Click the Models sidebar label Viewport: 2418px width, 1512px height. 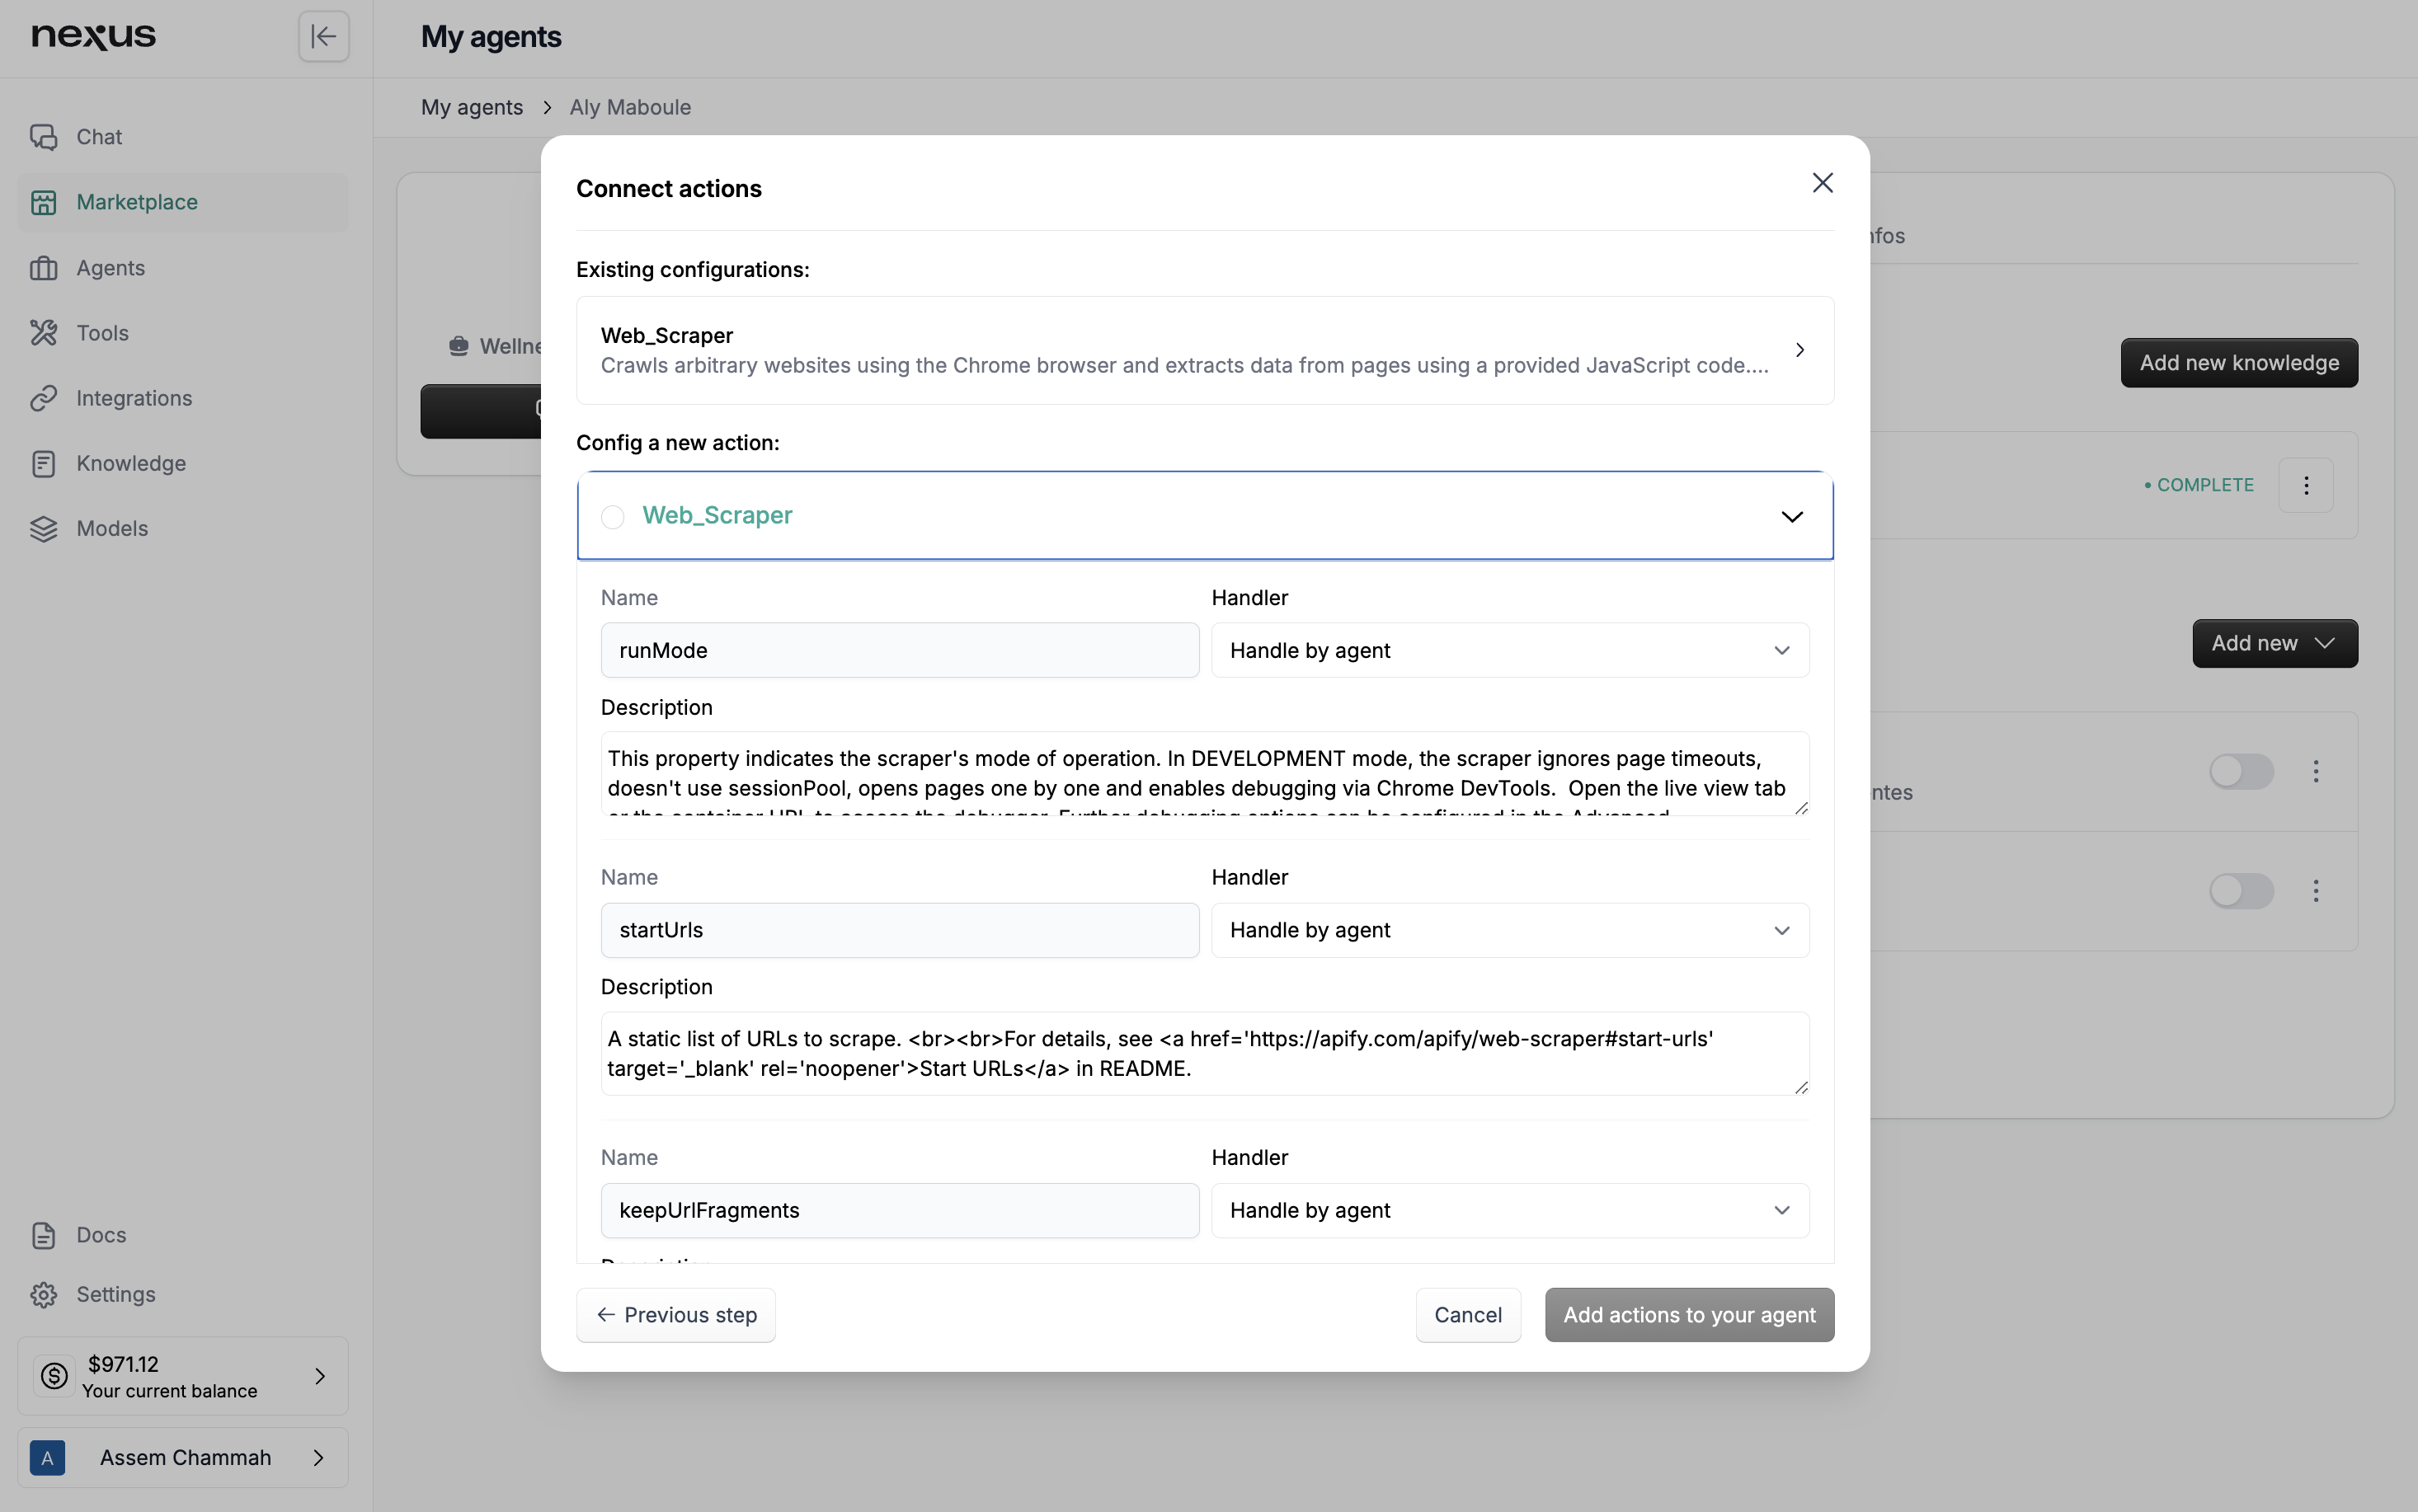112,529
